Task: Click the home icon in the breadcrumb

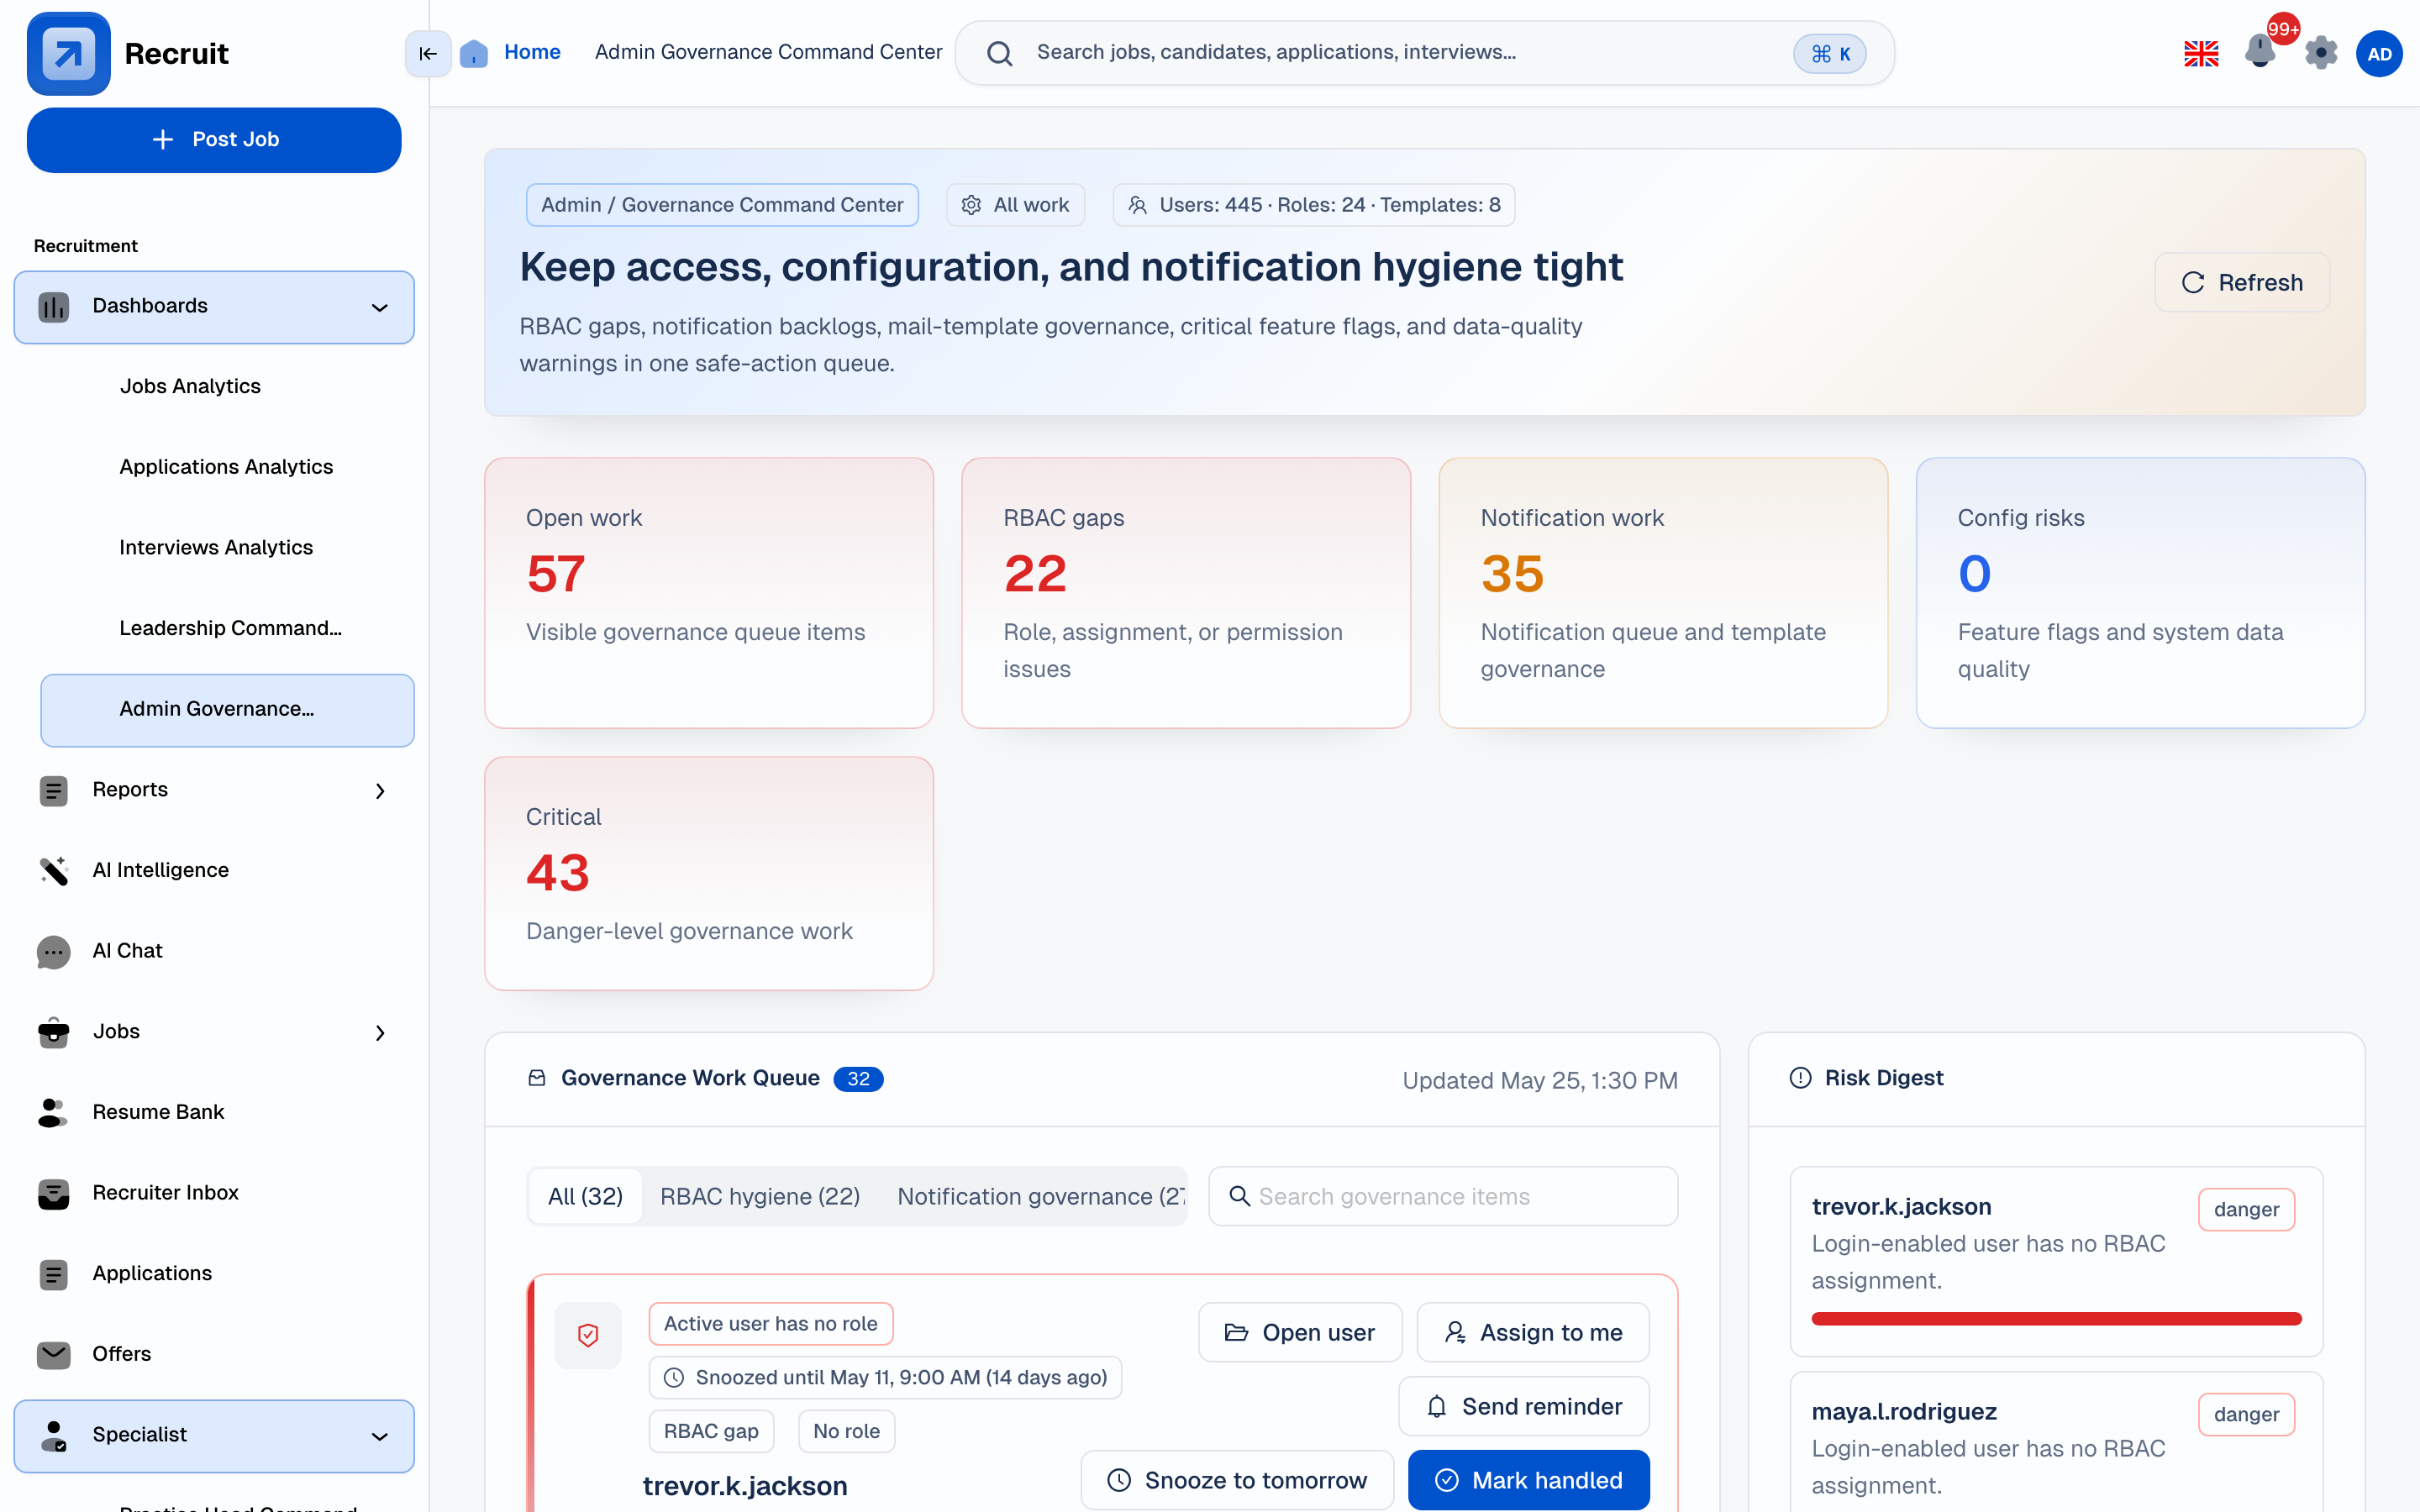Action: point(474,53)
